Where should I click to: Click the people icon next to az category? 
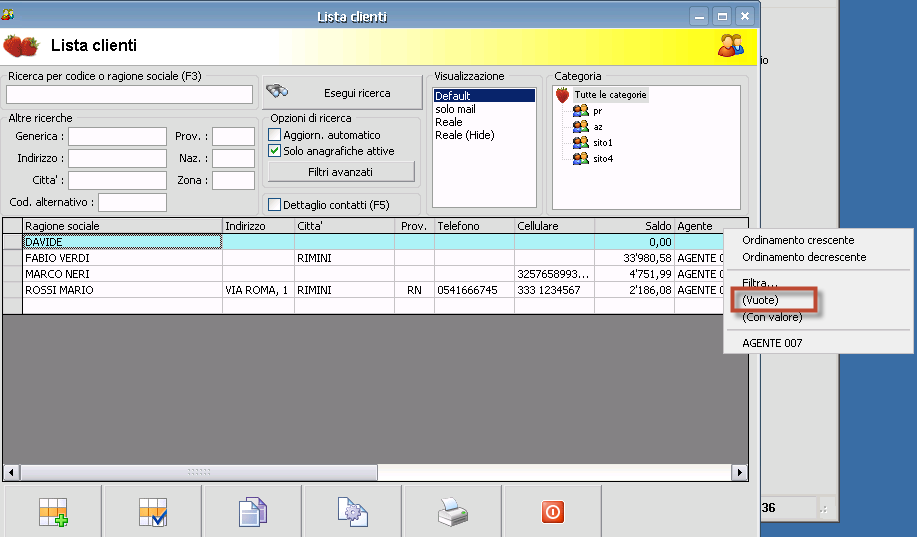580,126
